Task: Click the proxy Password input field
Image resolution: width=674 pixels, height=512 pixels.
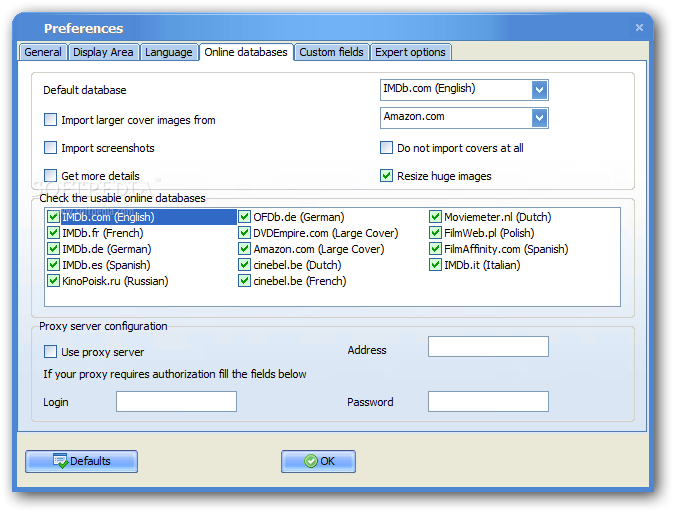Action: (x=488, y=402)
